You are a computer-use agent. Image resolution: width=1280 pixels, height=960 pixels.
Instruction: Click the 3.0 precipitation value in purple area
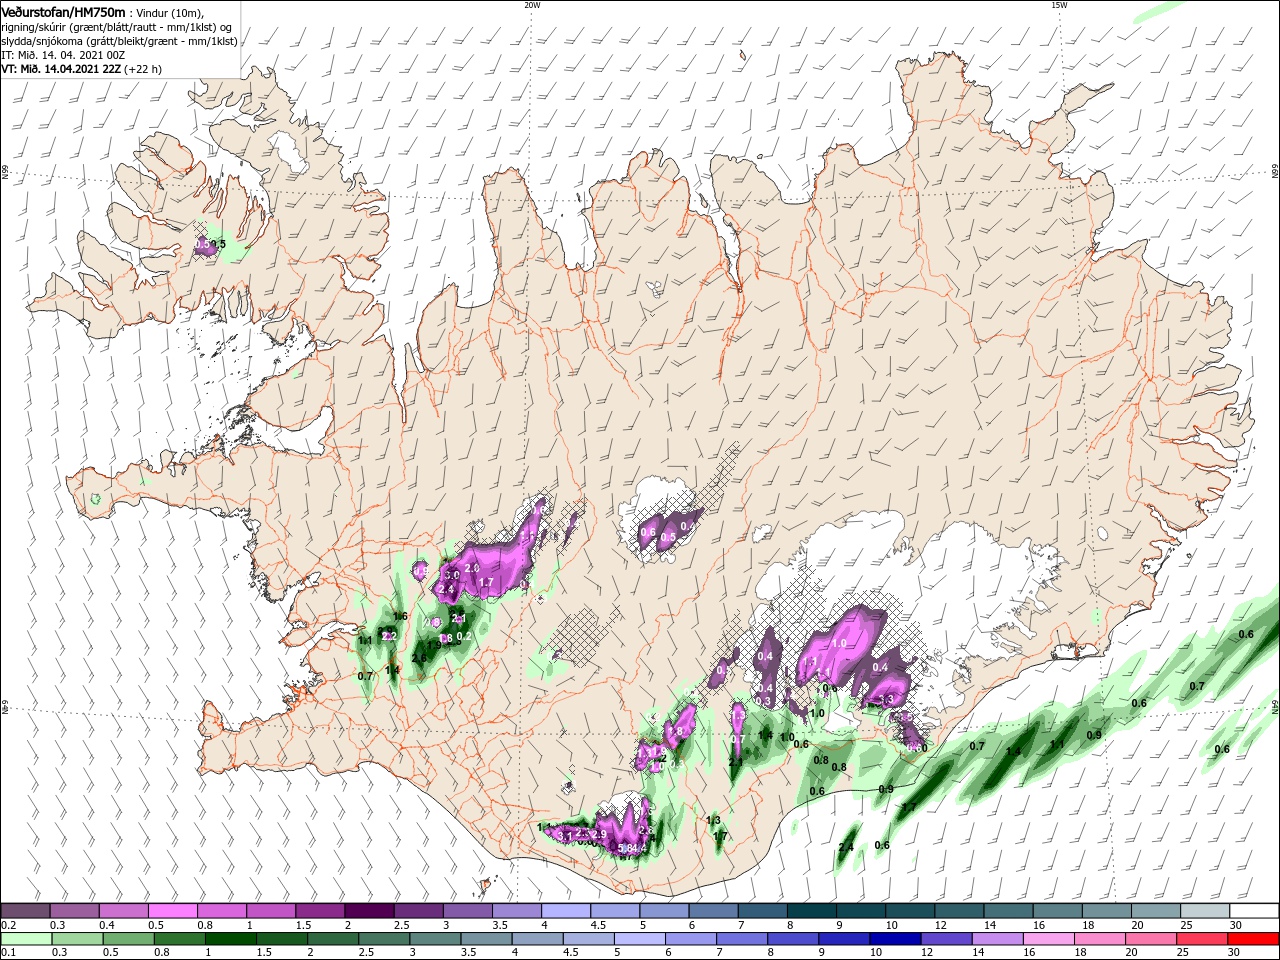click(452, 575)
